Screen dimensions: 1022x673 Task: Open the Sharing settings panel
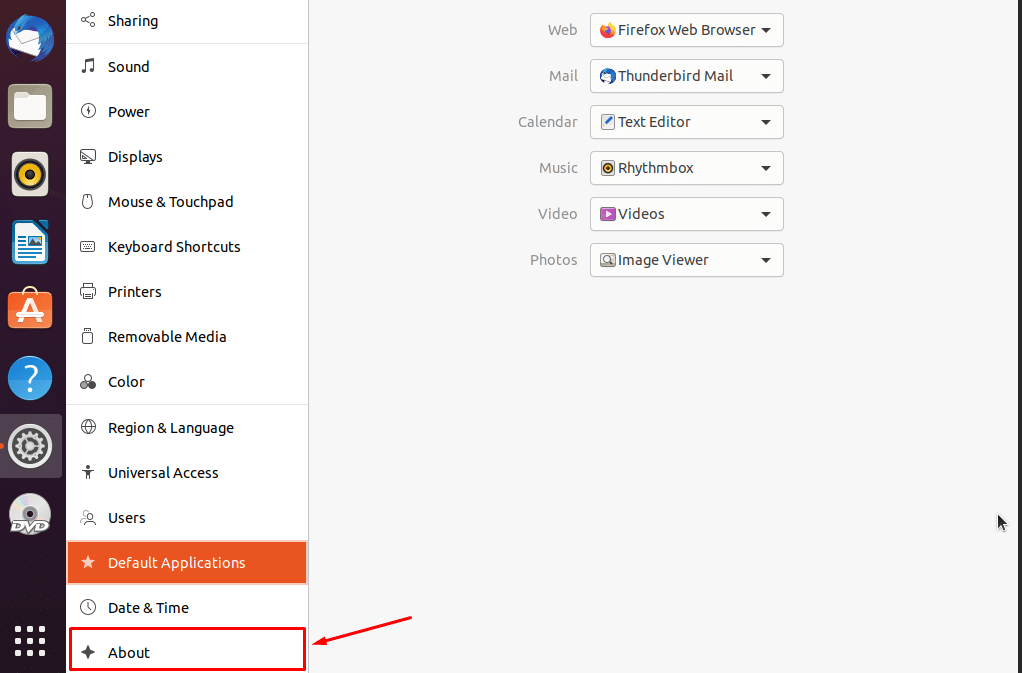click(x=187, y=21)
